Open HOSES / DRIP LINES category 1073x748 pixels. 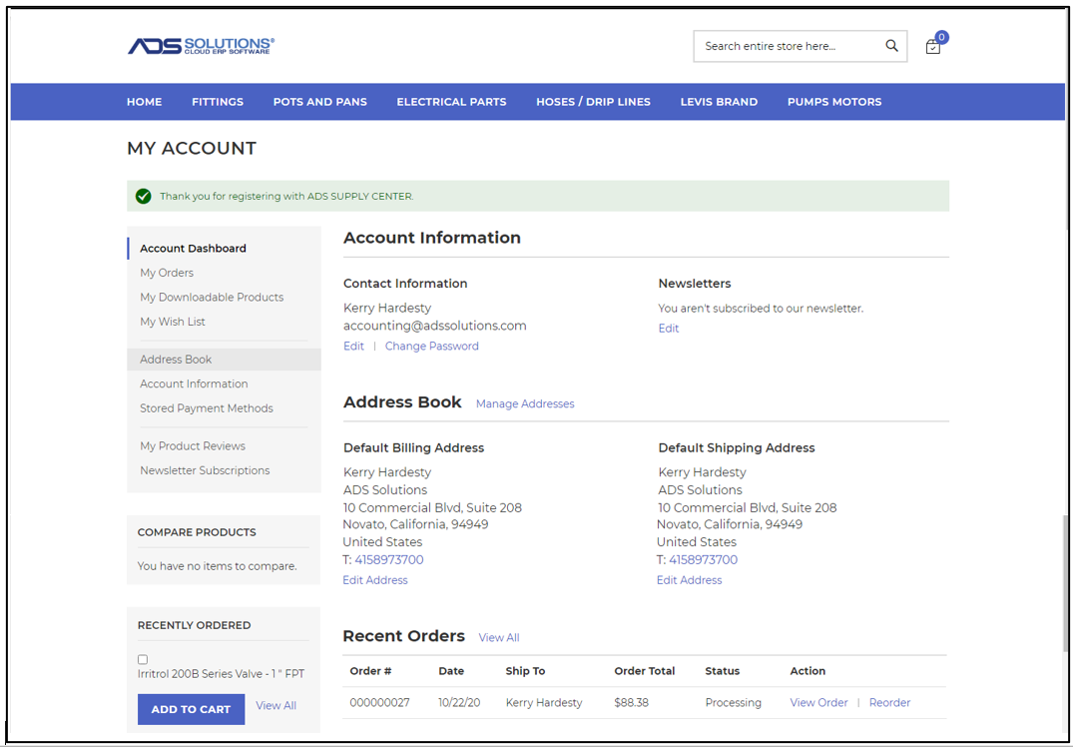[593, 102]
